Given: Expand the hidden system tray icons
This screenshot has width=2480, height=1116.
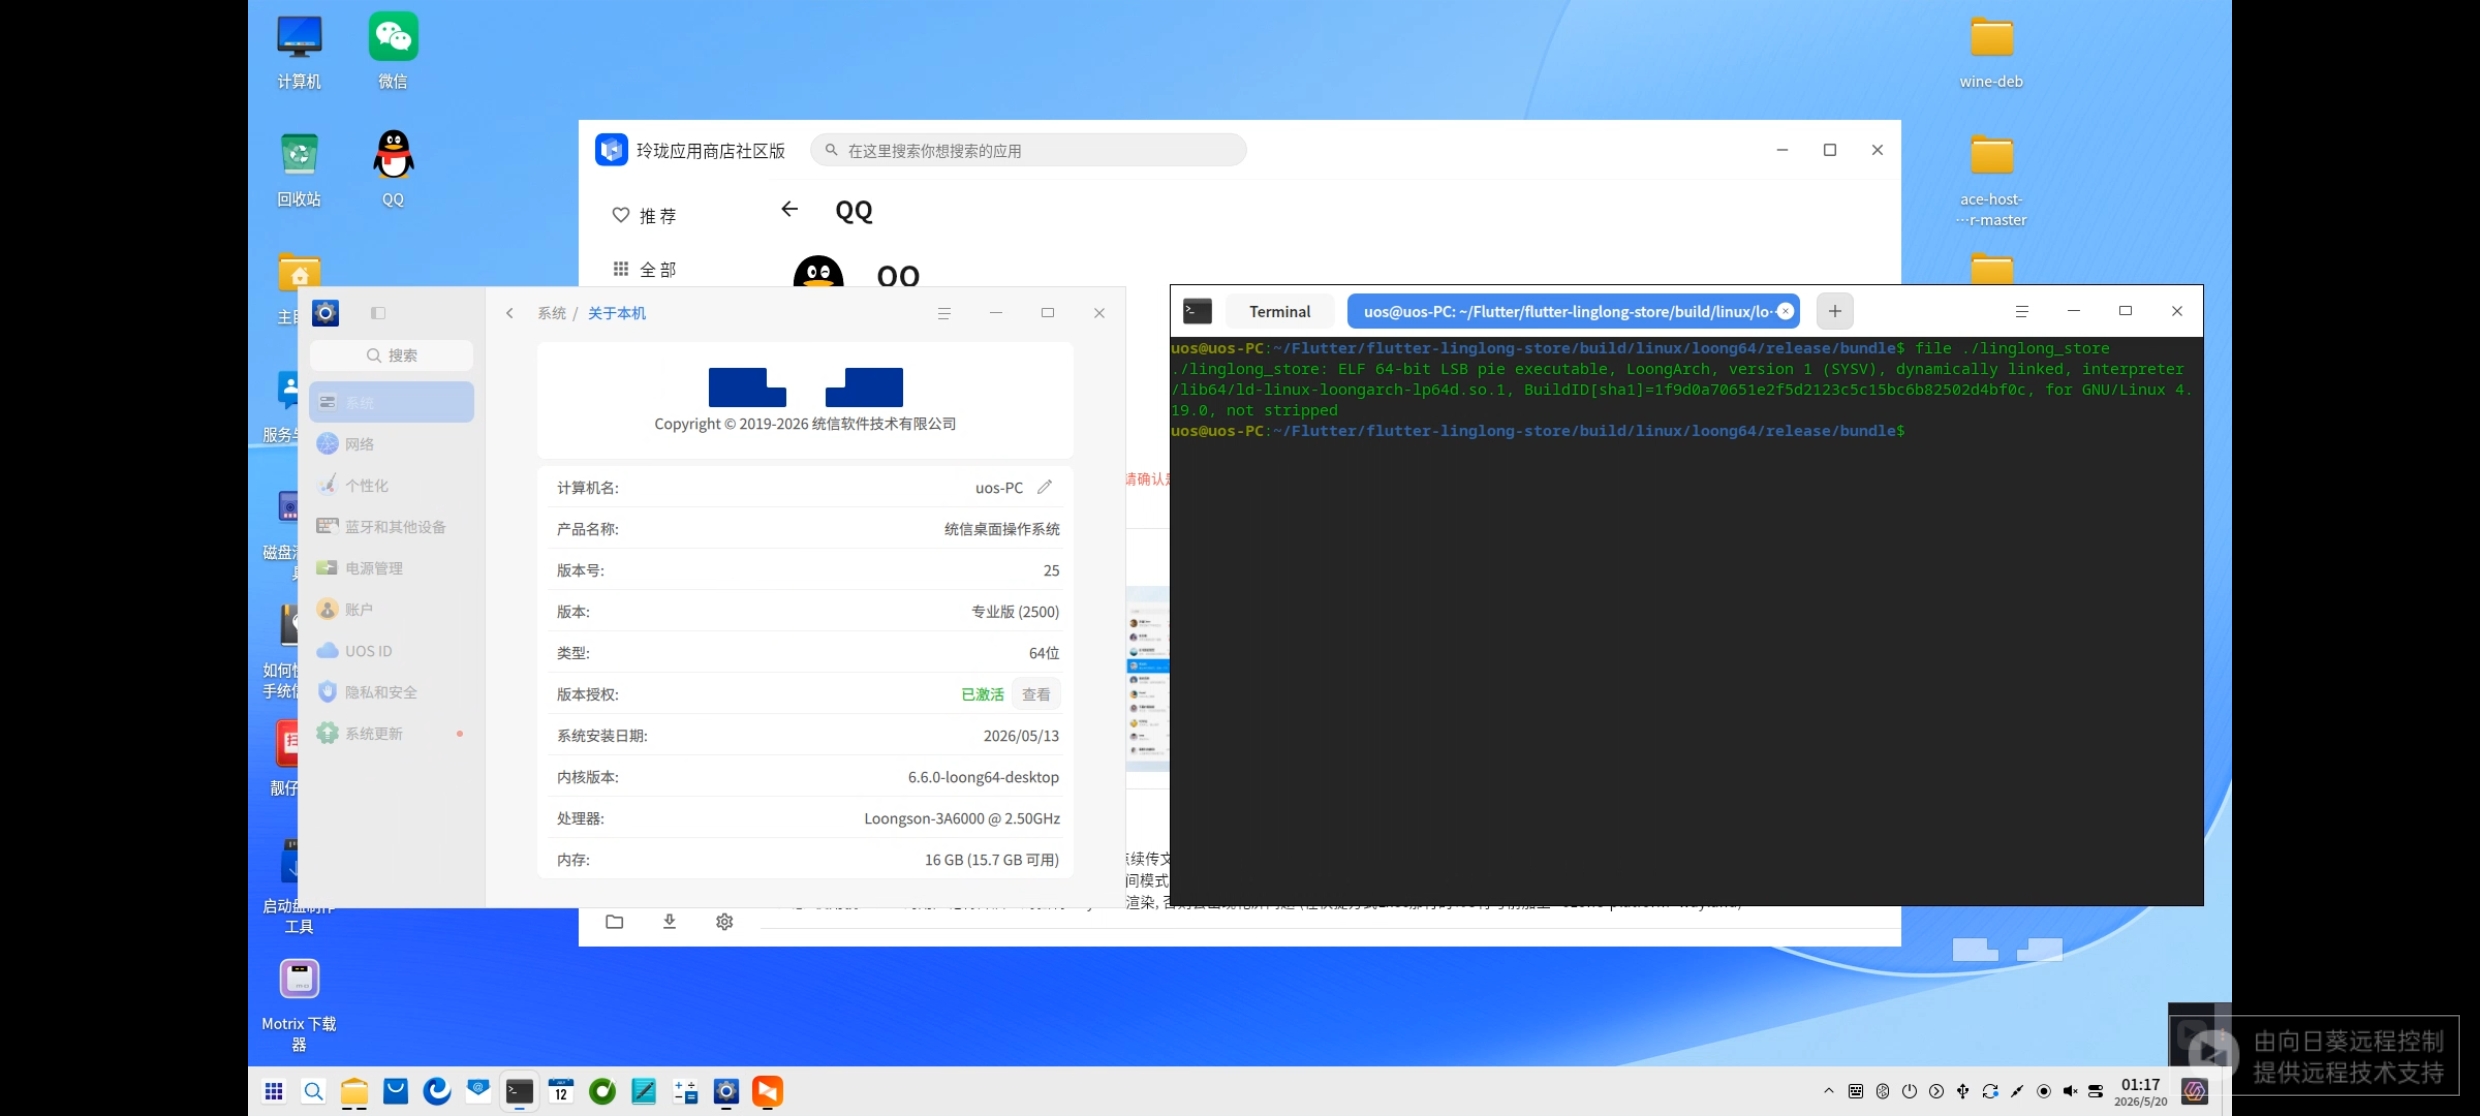Looking at the screenshot, I should tap(1829, 1091).
